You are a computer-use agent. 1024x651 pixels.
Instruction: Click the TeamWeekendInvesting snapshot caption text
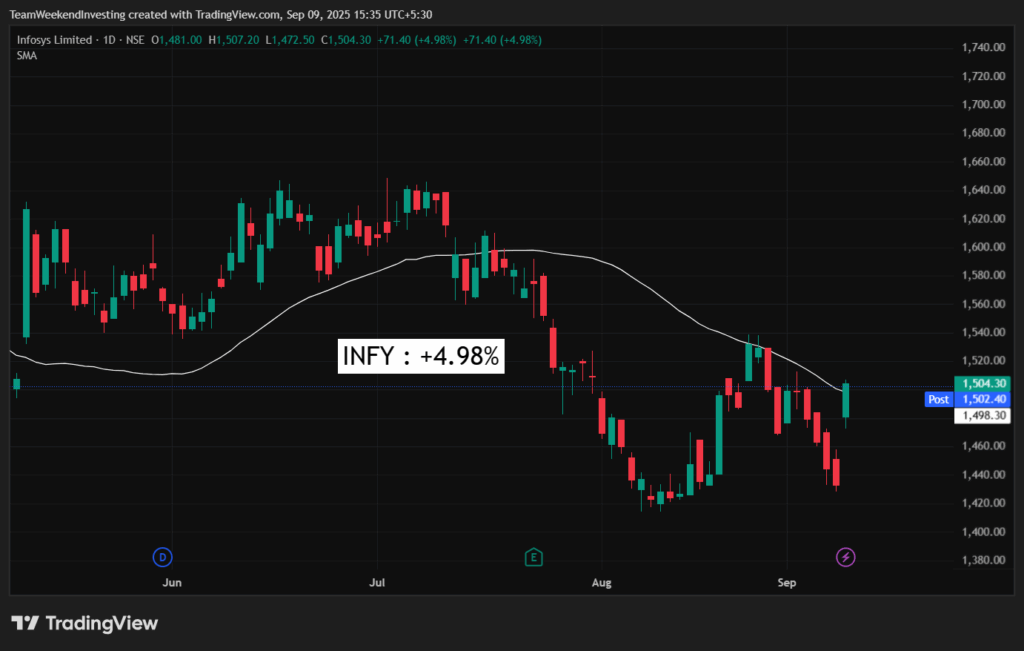pyautogui.click(x=221, y=14)
